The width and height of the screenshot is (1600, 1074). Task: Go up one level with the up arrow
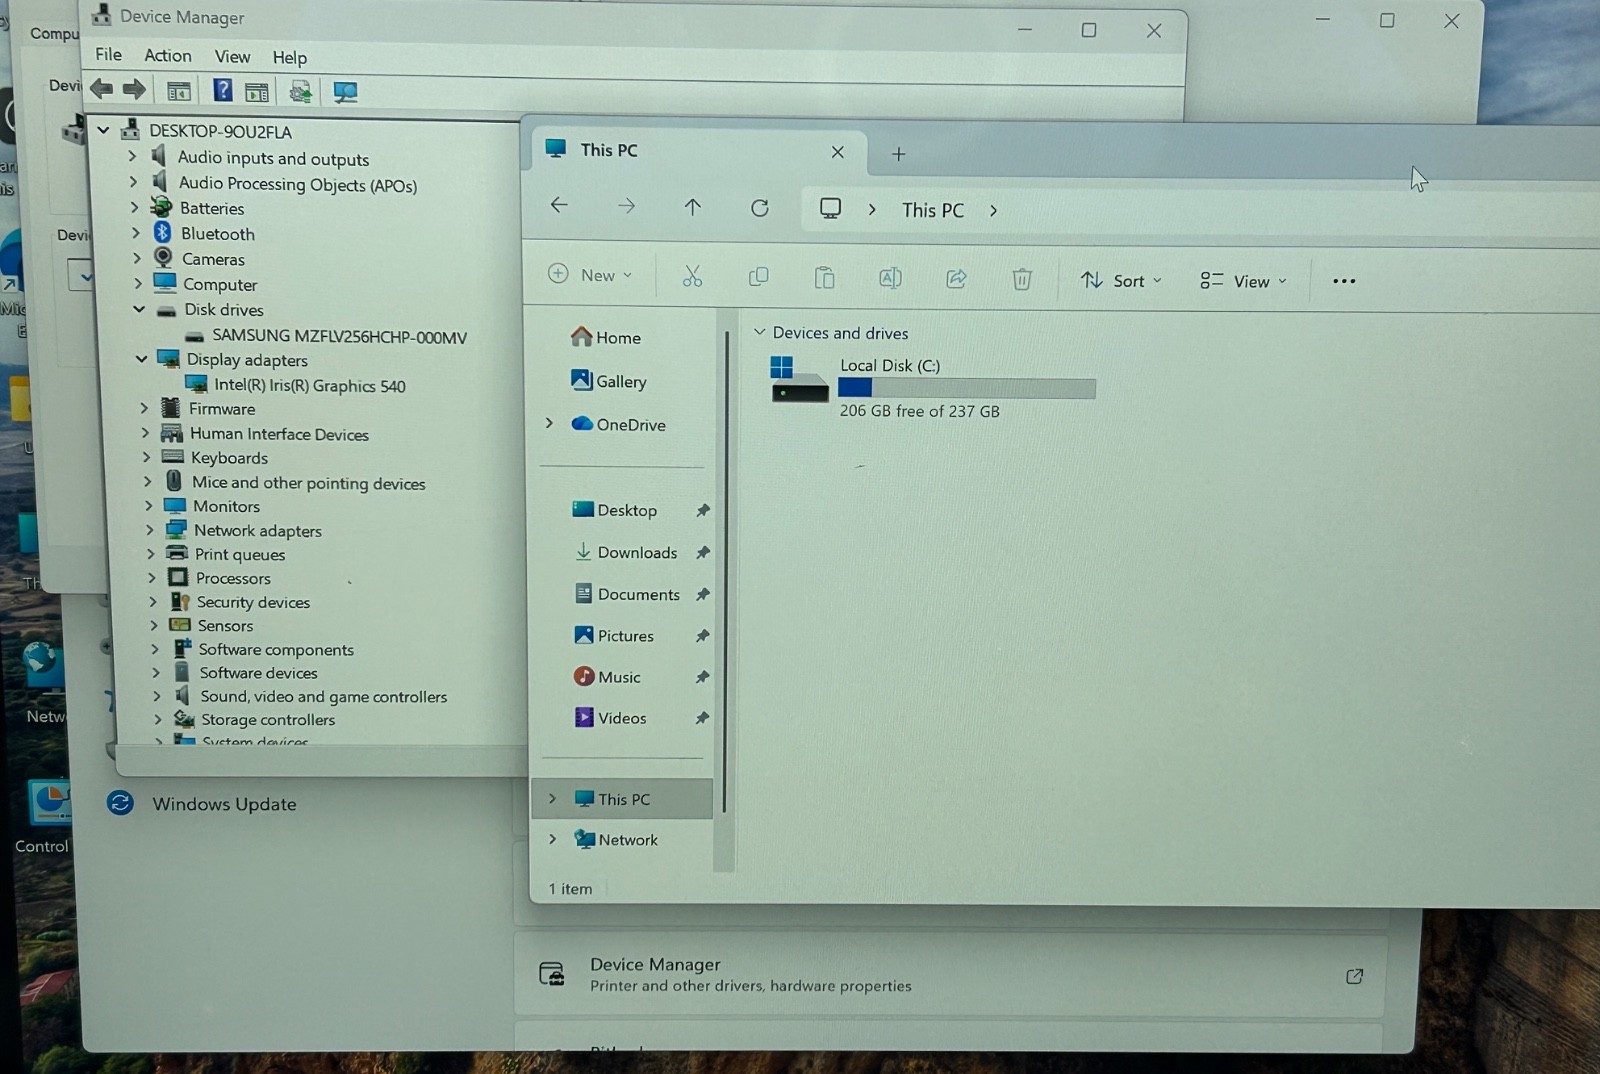tap(692, 207)
